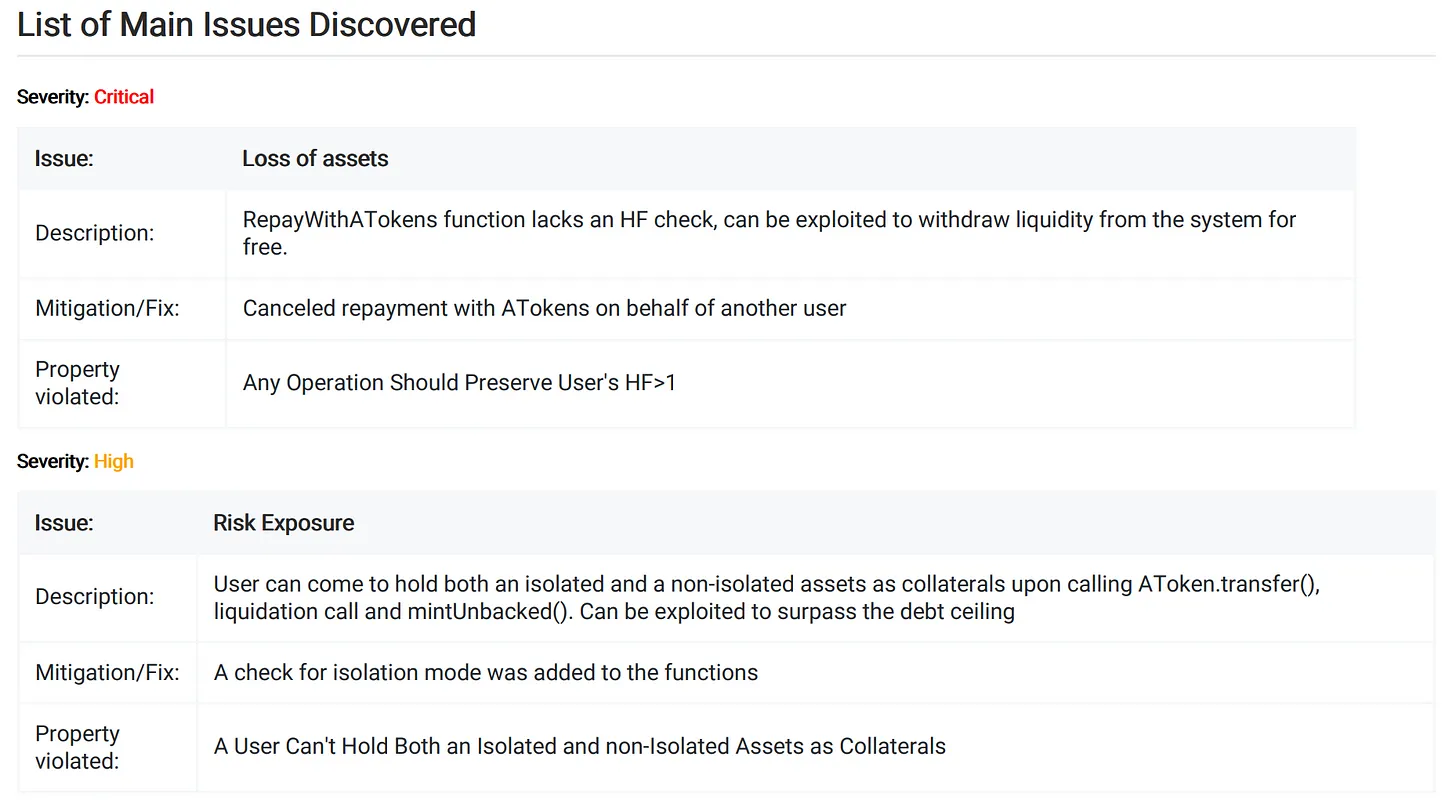The height and width of the screenshot is (807, 1456).
Task: Click "Description:" label in the Critical table
Action: tap(94, 233)
